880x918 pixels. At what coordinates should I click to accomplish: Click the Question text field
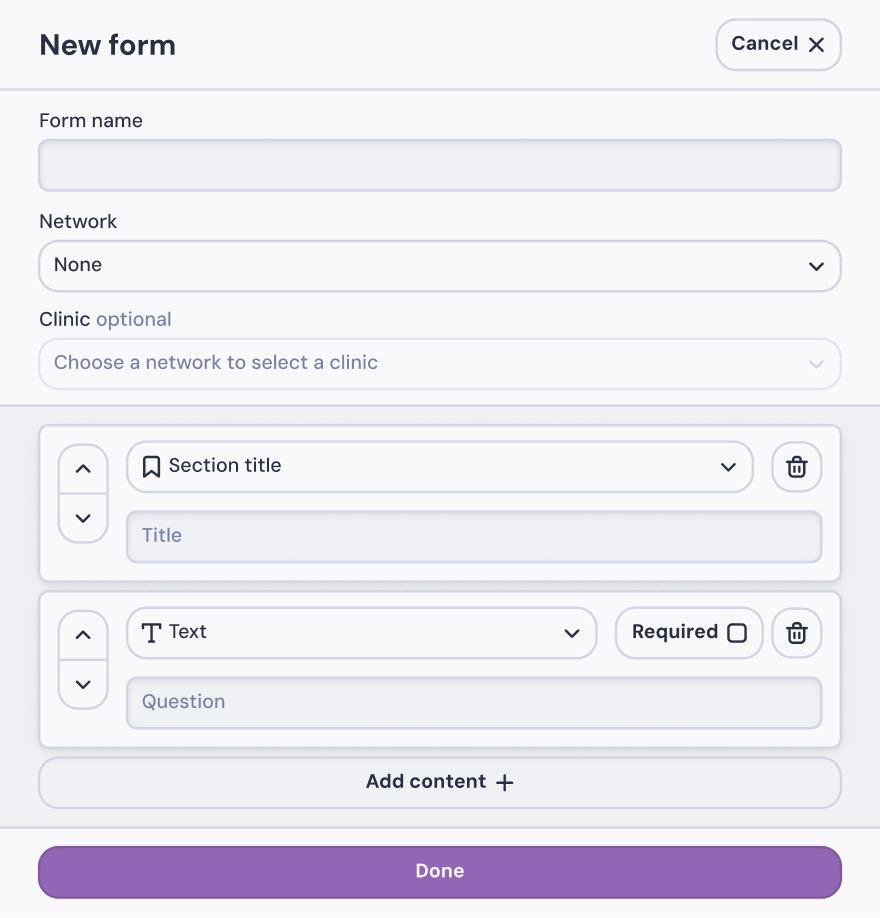[x=473, y=702]
